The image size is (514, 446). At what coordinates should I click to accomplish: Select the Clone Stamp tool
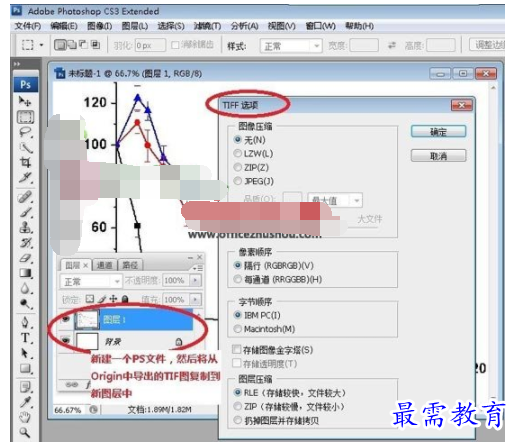coord(25,227)
